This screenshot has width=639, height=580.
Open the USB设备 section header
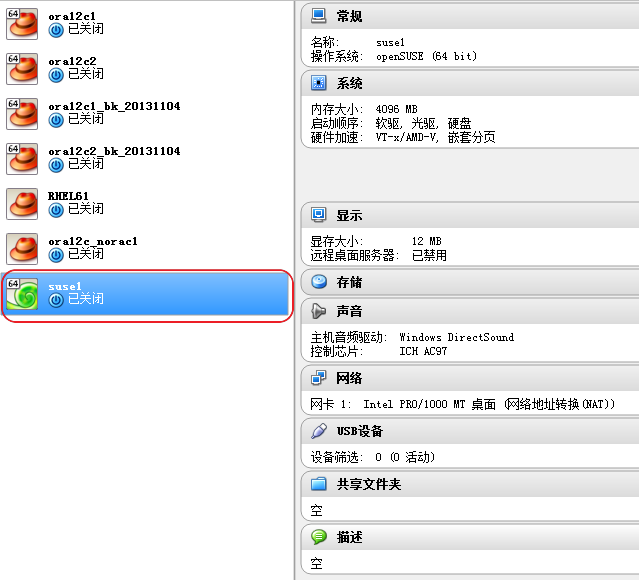(x=470, y=431)
